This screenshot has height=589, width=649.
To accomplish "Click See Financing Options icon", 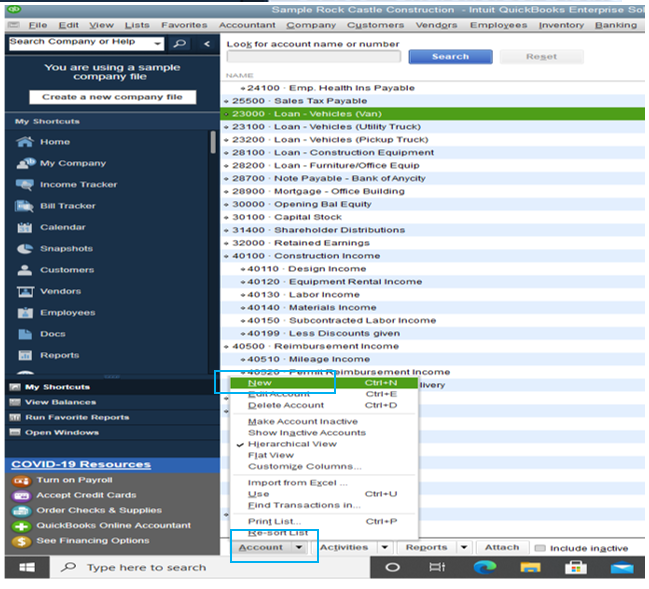I will pos(22,541).
